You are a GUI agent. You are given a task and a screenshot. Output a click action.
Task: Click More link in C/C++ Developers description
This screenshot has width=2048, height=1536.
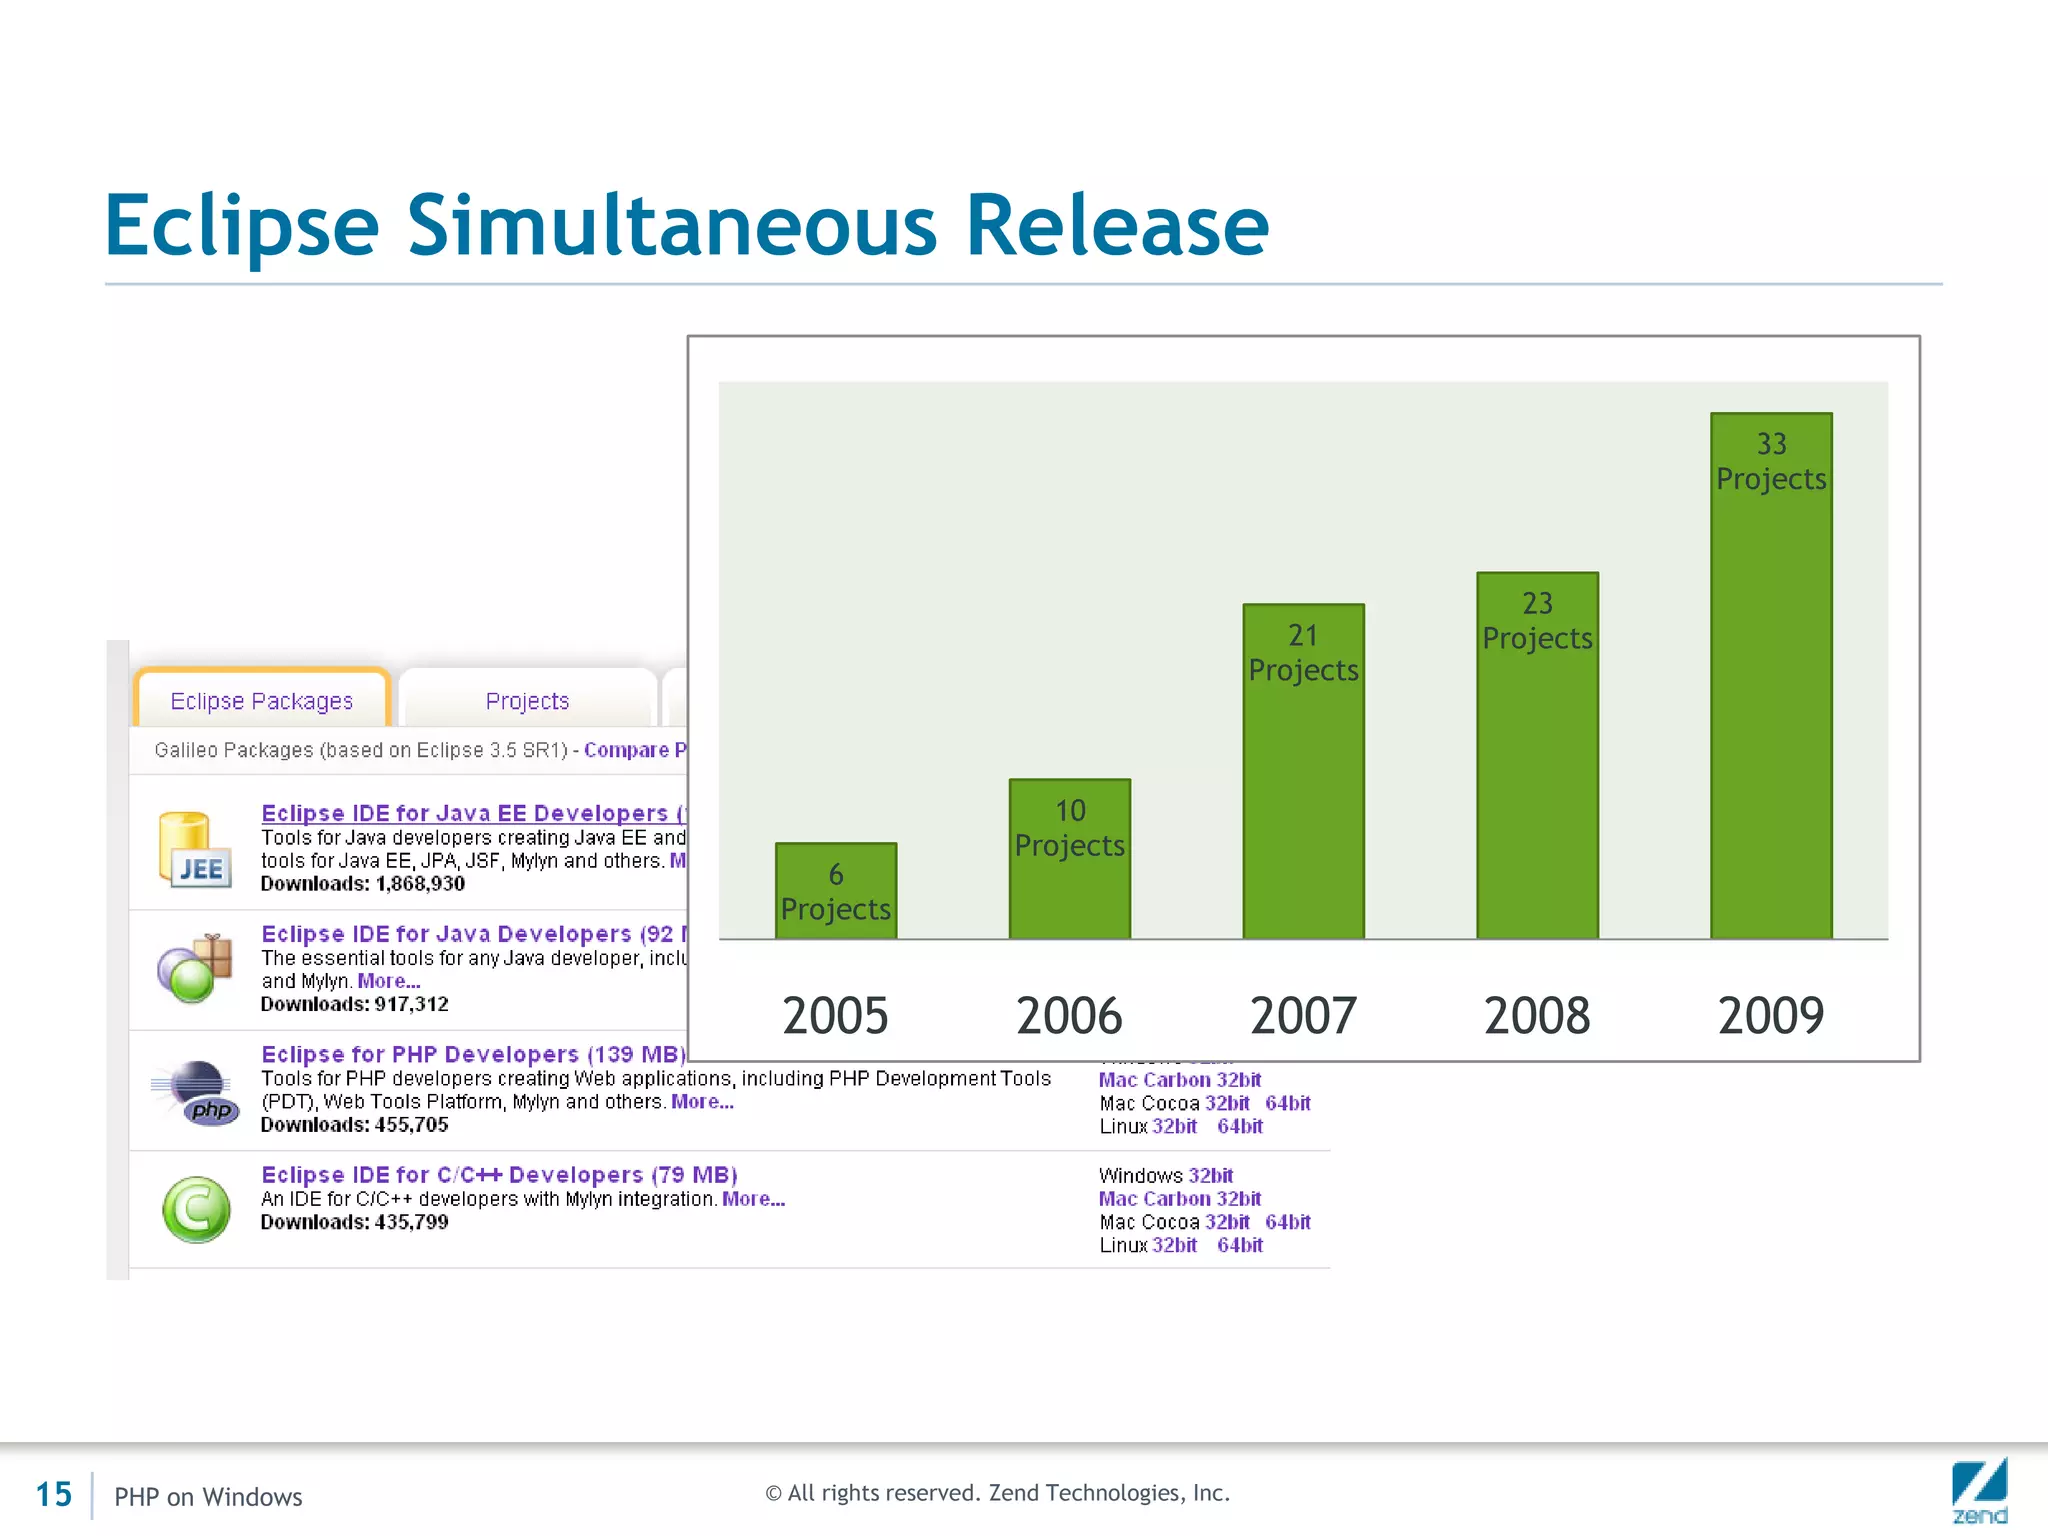753,1198
